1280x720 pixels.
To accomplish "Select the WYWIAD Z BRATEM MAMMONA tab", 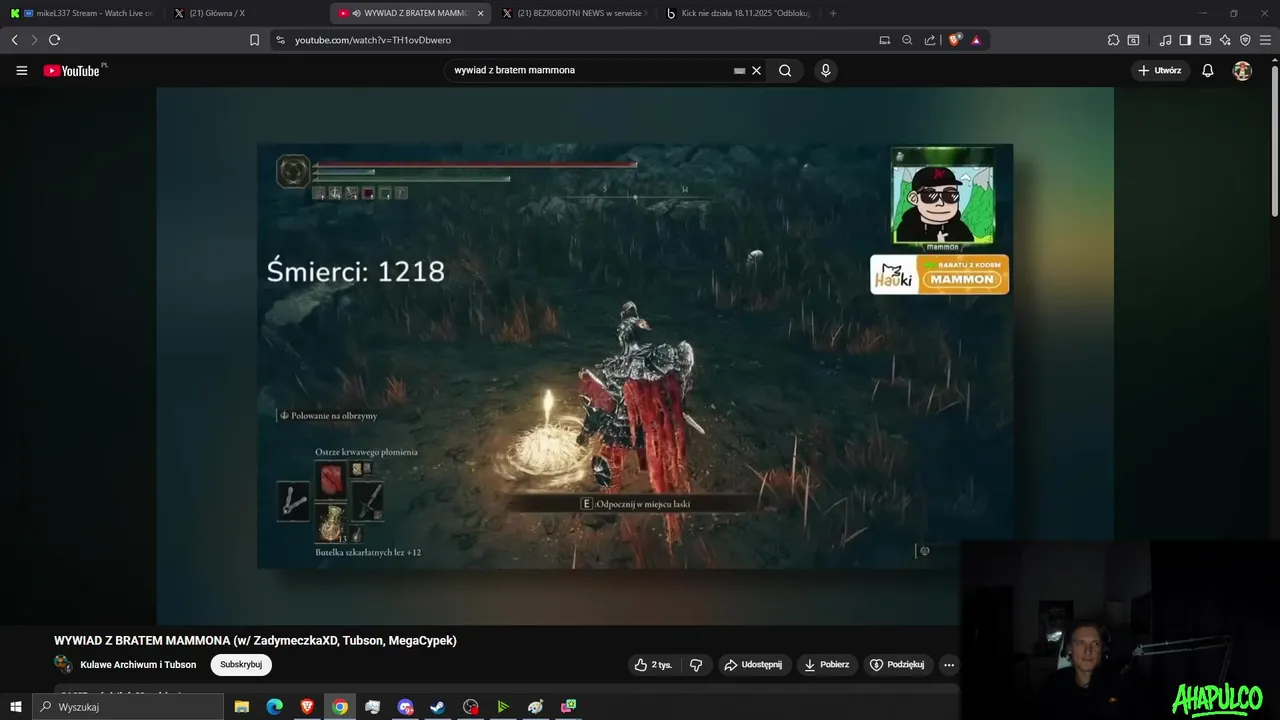I will [x=410, y=13].
